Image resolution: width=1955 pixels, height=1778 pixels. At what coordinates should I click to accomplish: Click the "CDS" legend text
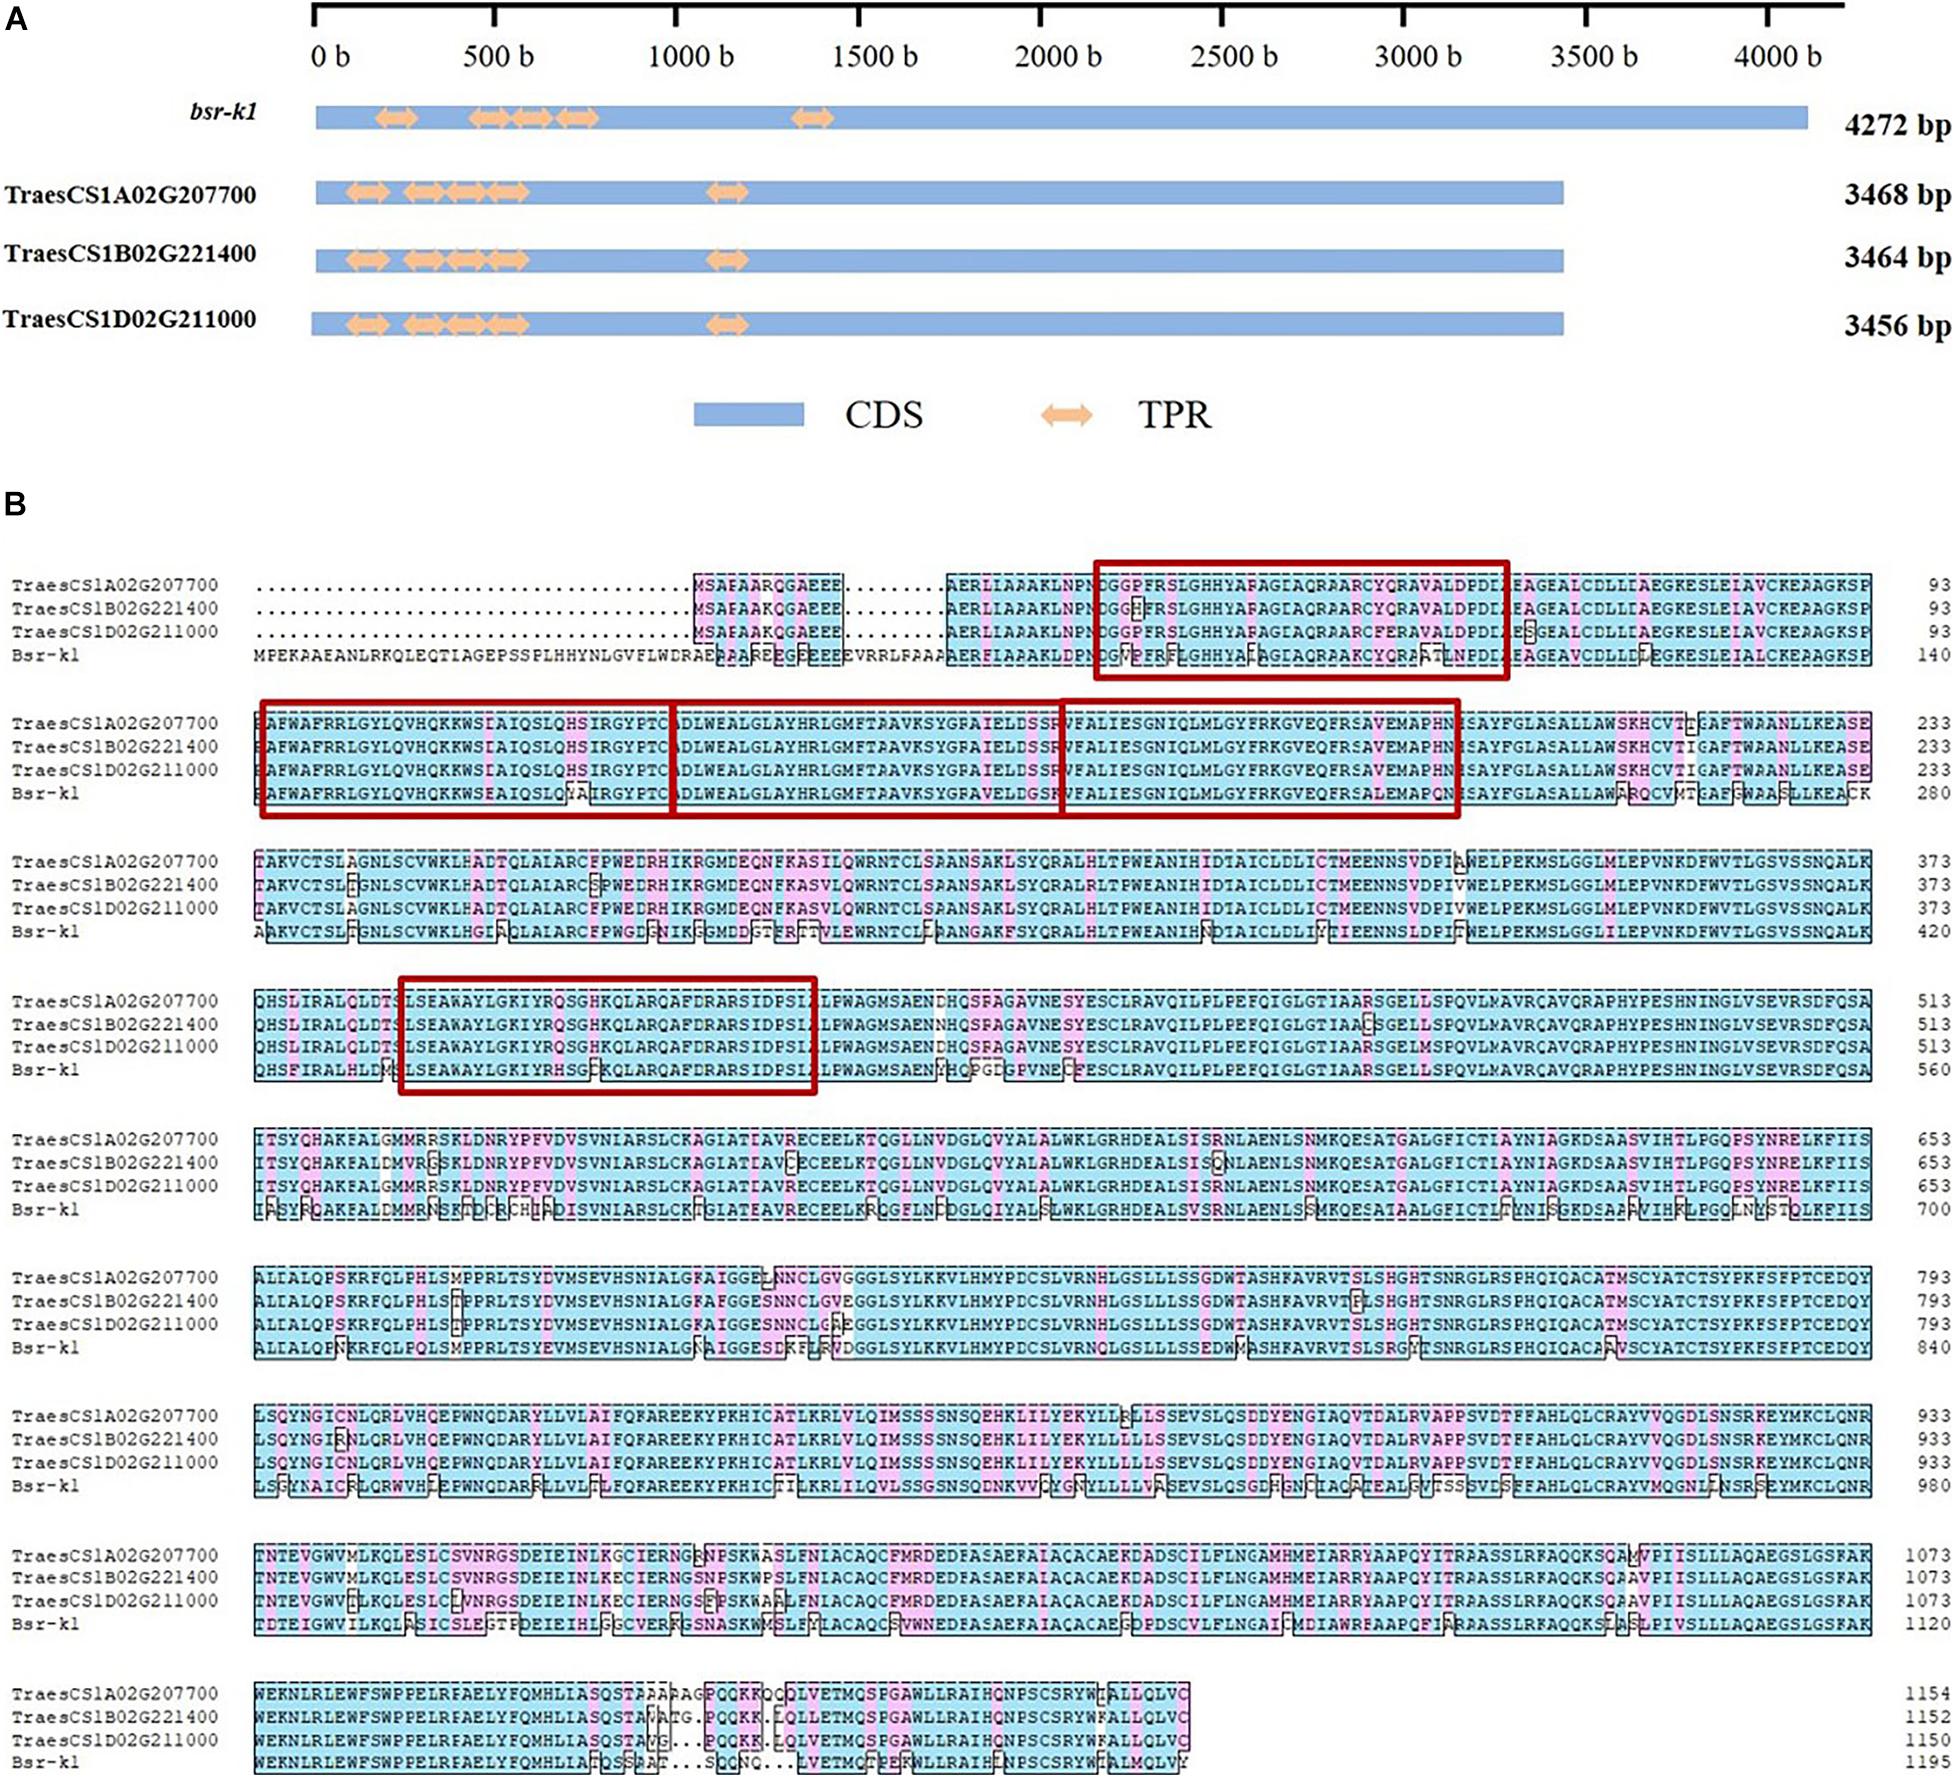(x=884, y=415)
